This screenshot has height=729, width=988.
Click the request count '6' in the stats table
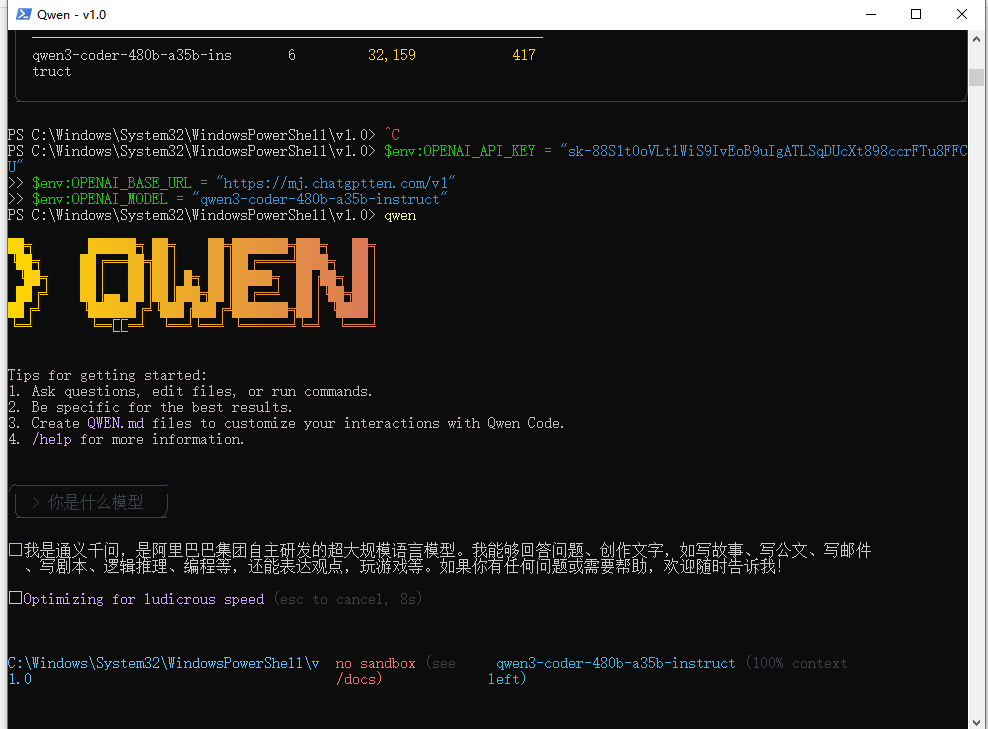292,55
